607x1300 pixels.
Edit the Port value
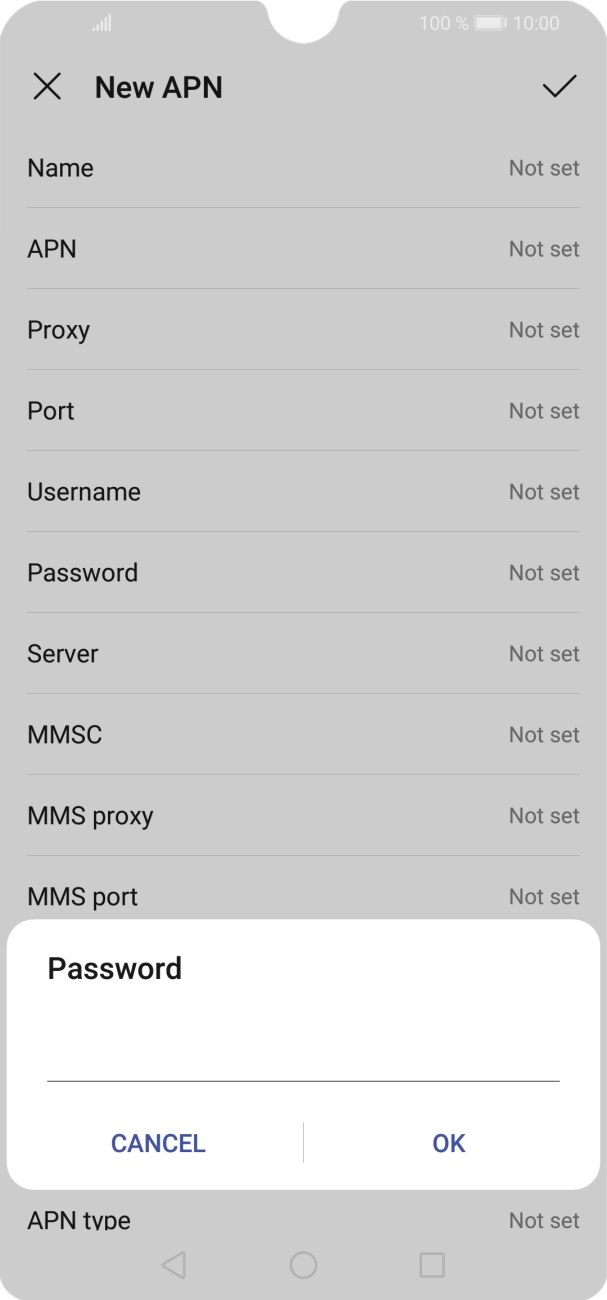[303, 411]
